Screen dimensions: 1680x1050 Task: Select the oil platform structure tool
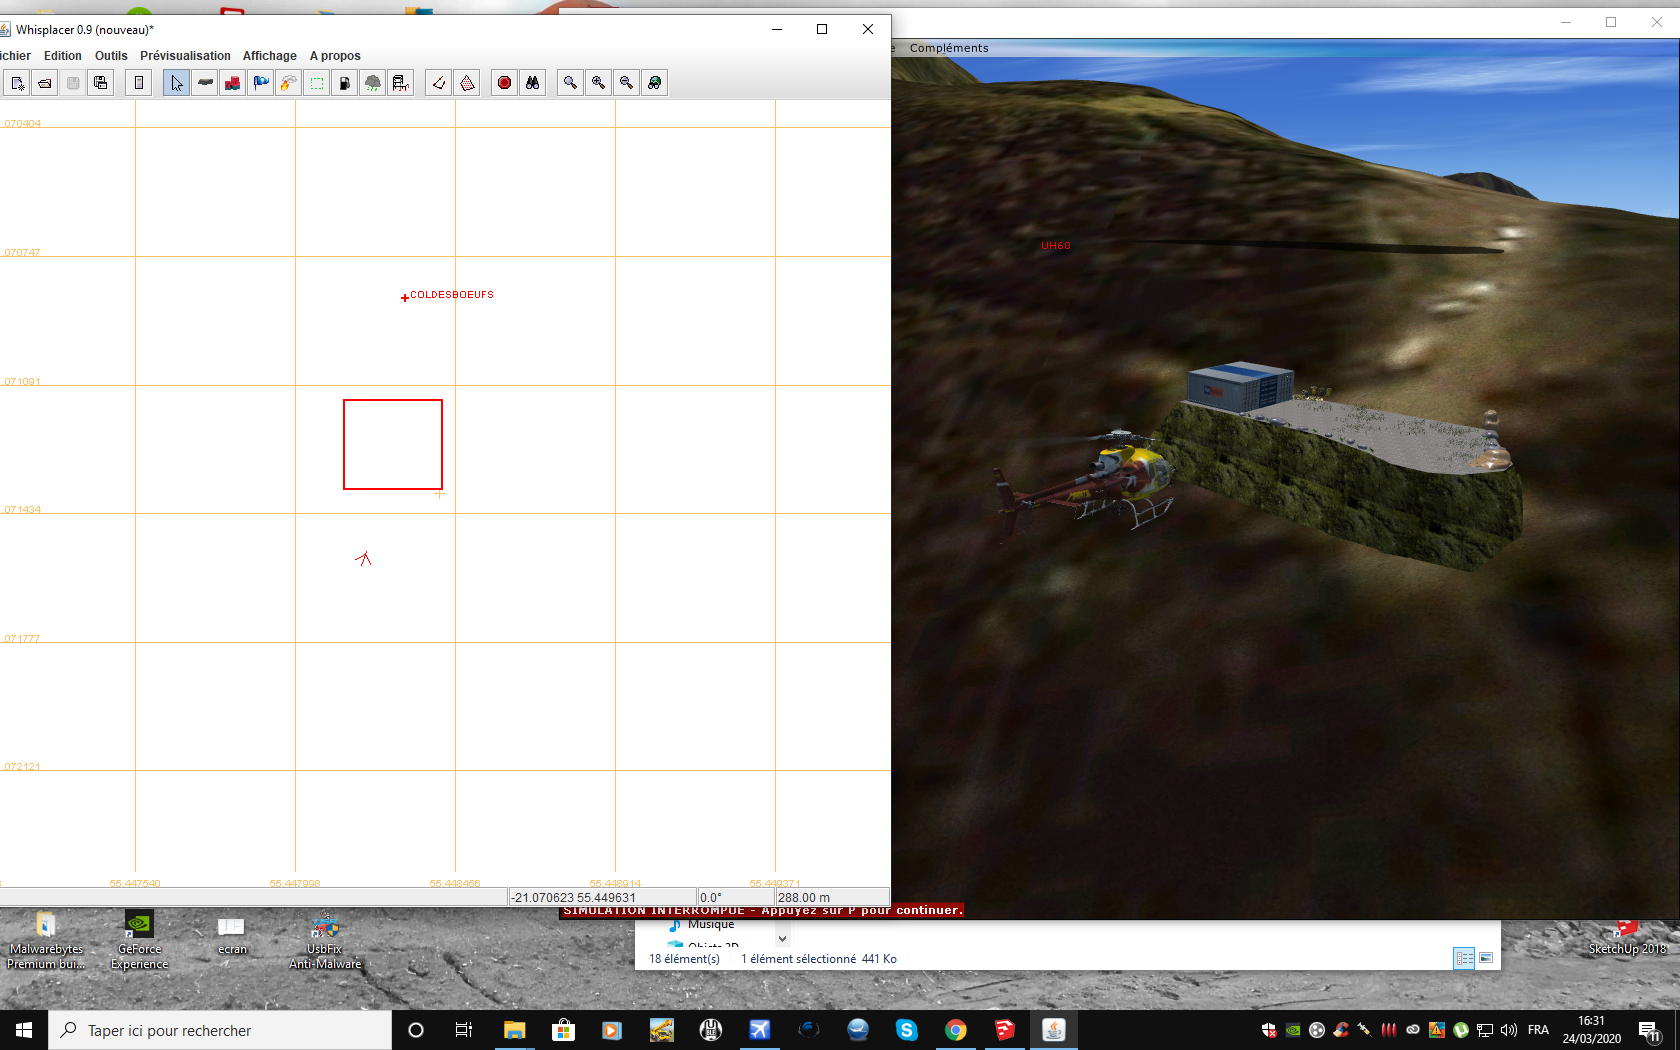click(401, 83)
